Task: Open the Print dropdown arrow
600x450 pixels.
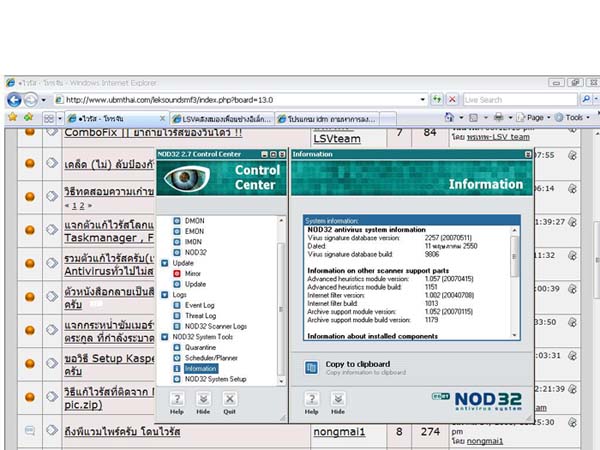Action: [x=510, y=118]
